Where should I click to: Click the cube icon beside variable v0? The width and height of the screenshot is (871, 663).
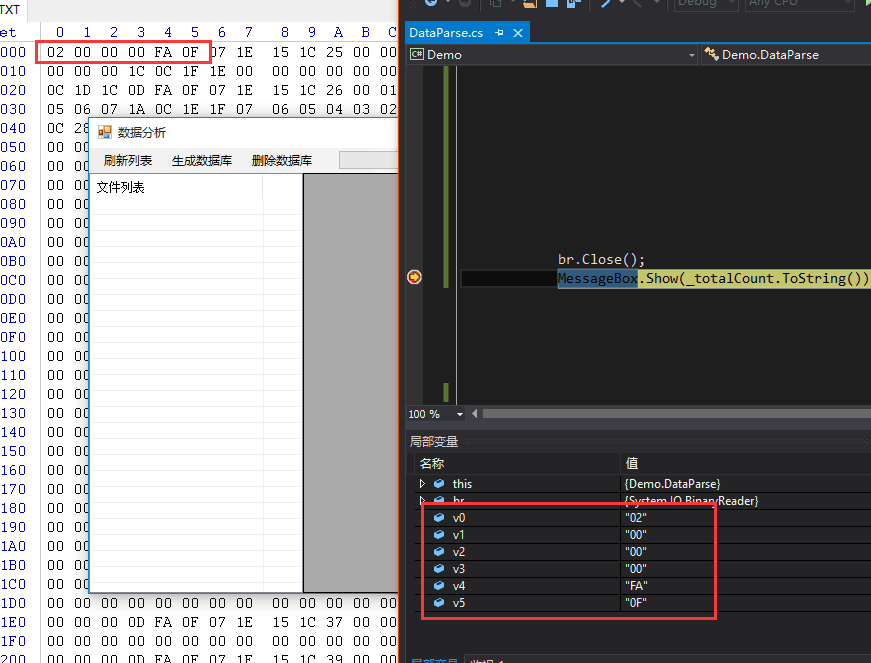[439, 518]
